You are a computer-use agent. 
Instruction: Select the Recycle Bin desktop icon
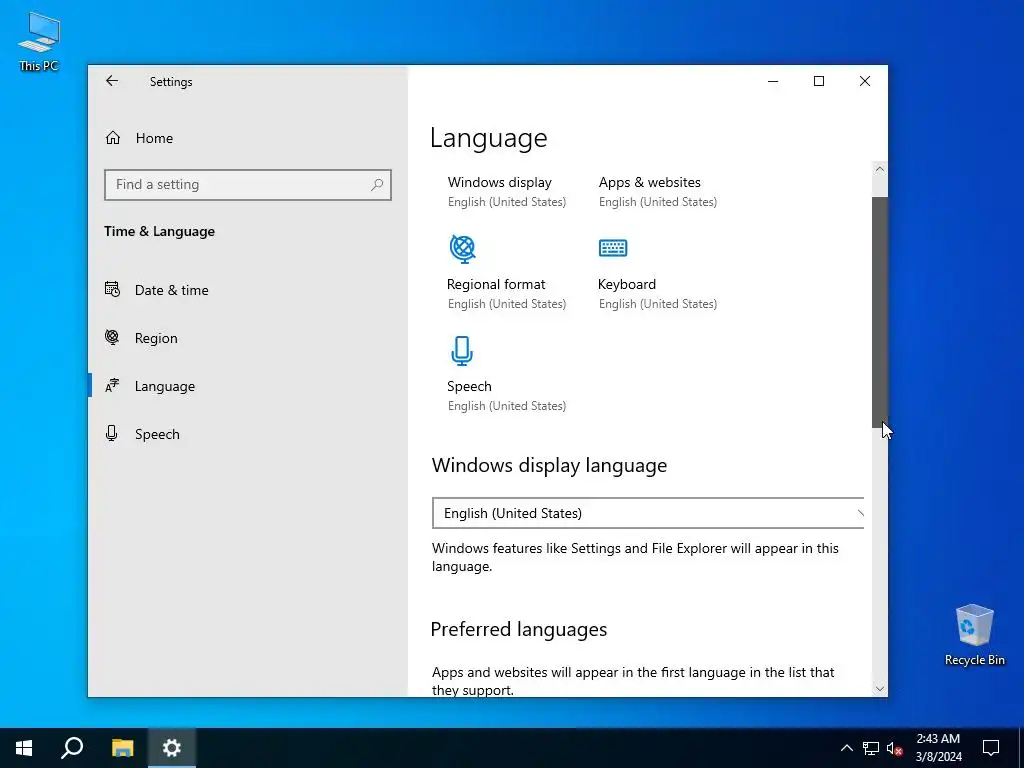[x=974, y=635]
